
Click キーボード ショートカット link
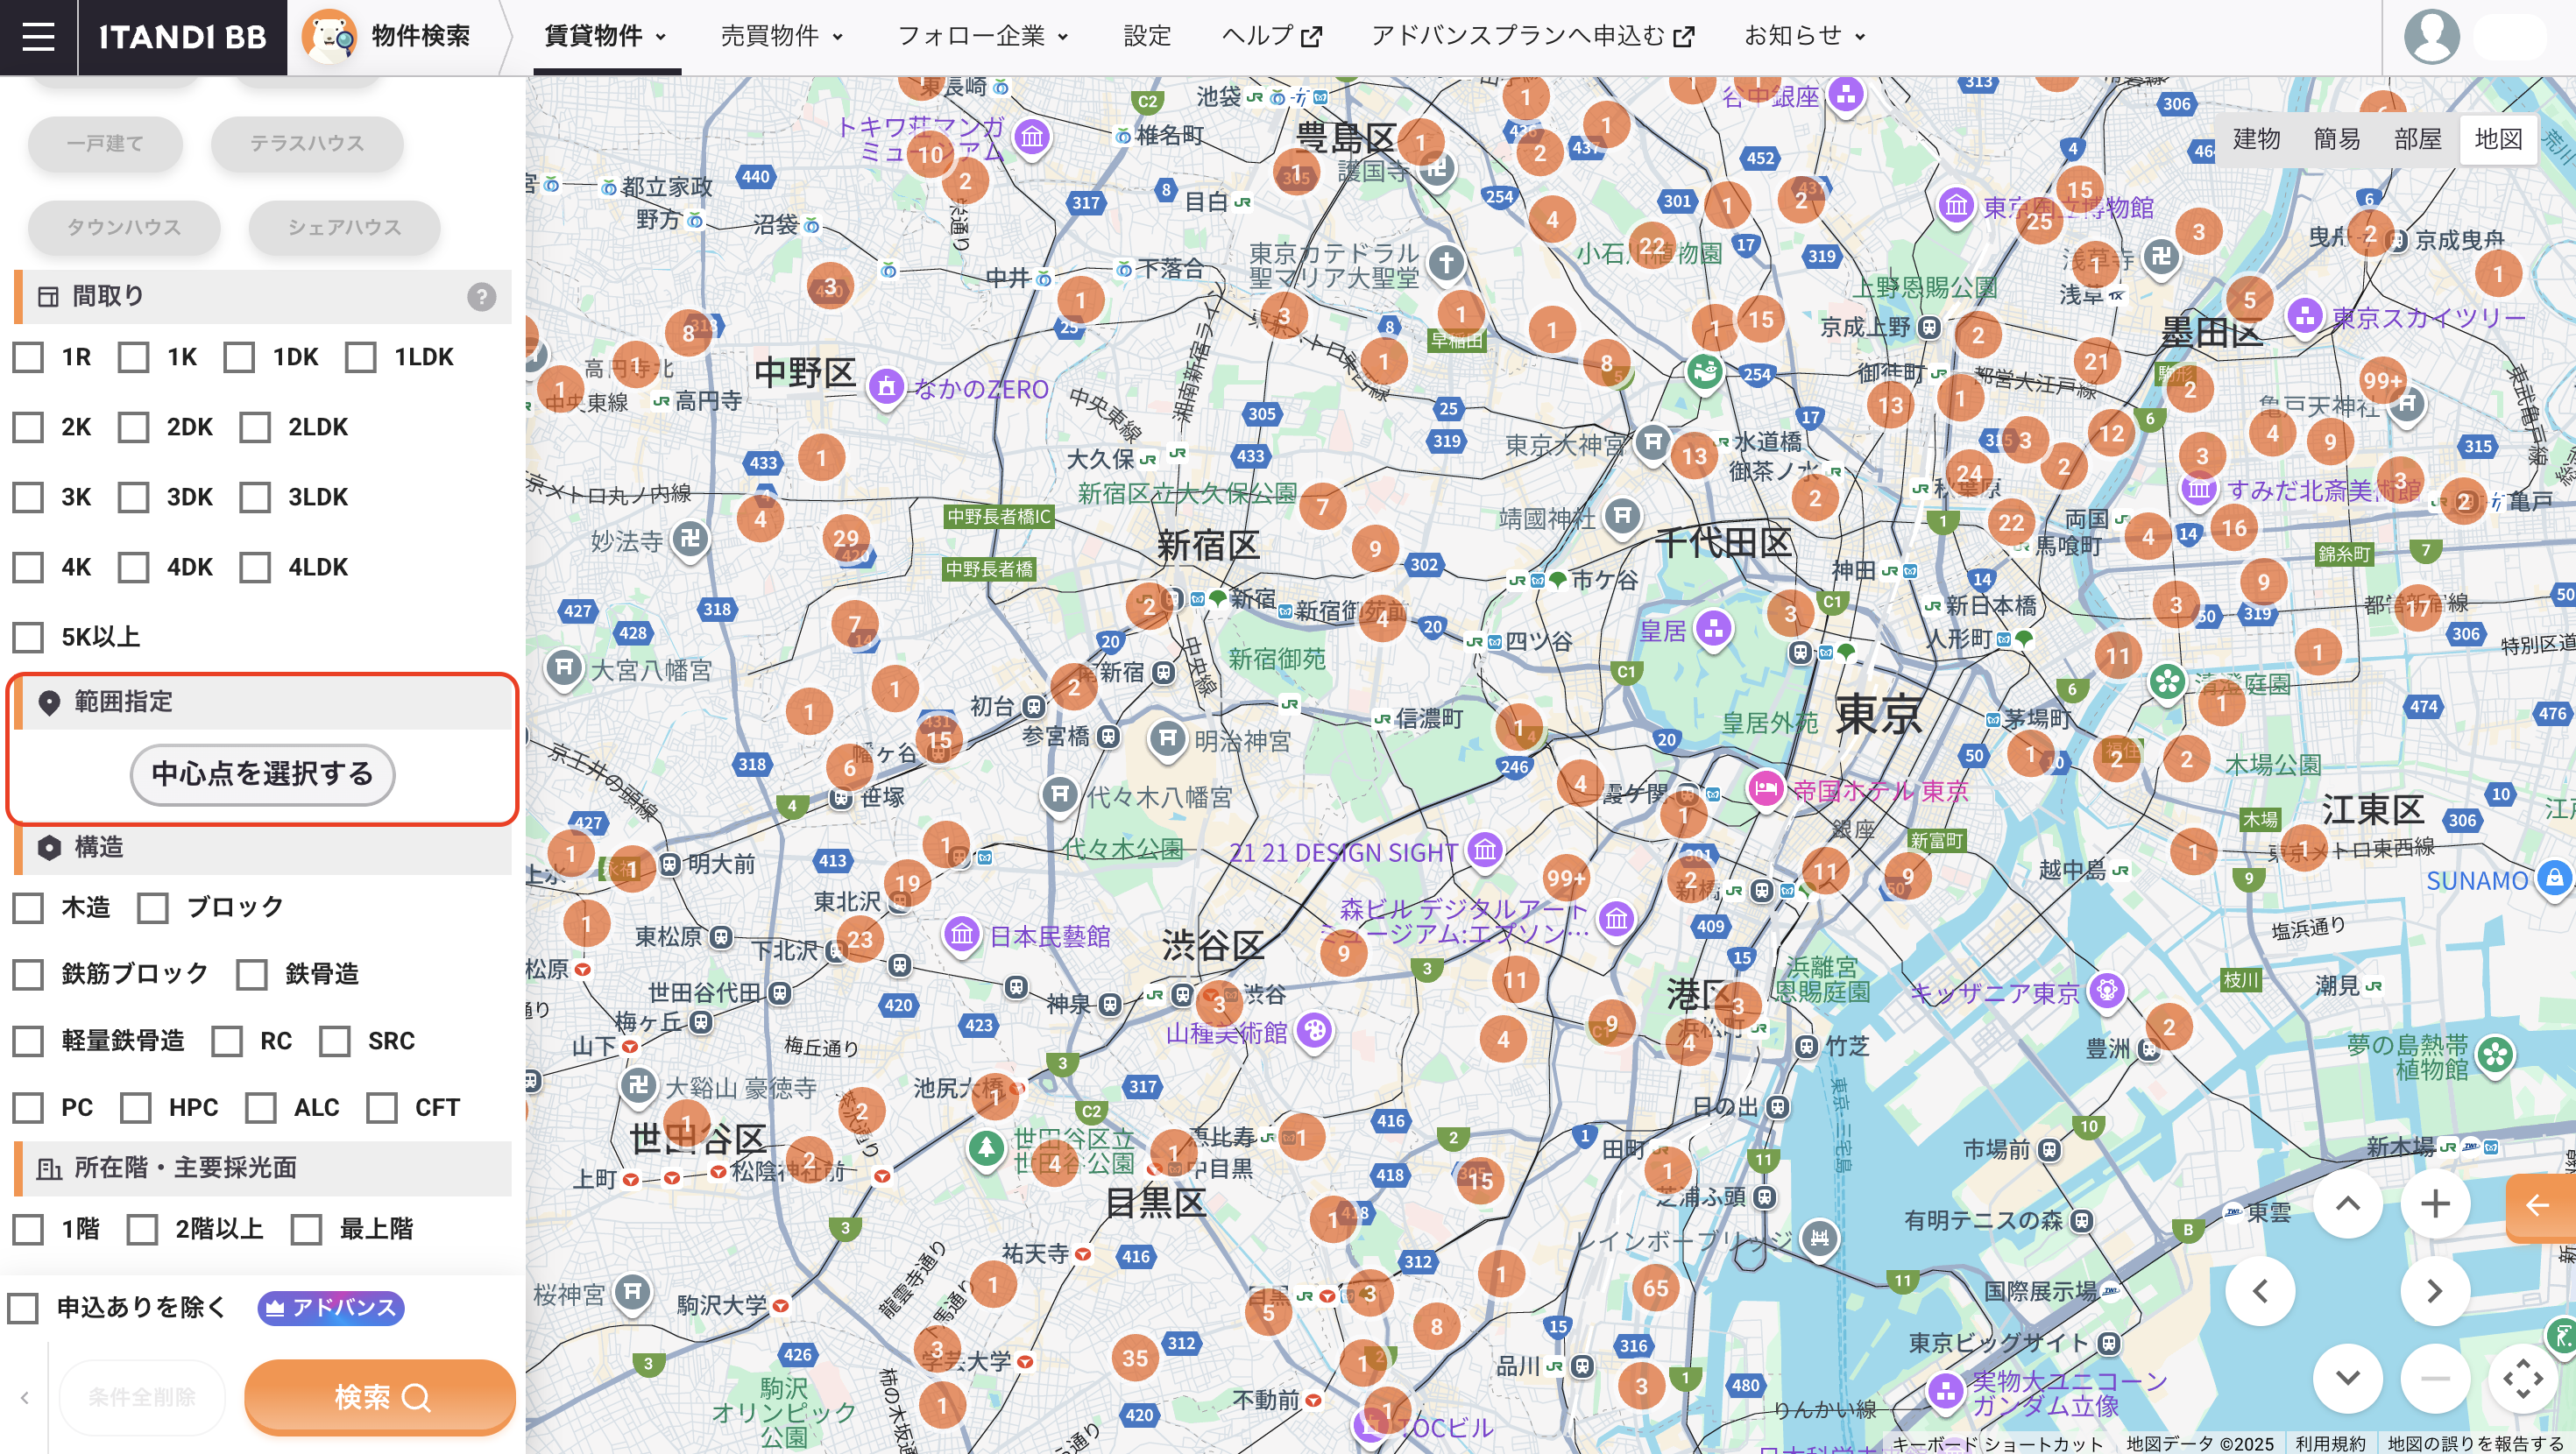[x=1998, y=1444]
